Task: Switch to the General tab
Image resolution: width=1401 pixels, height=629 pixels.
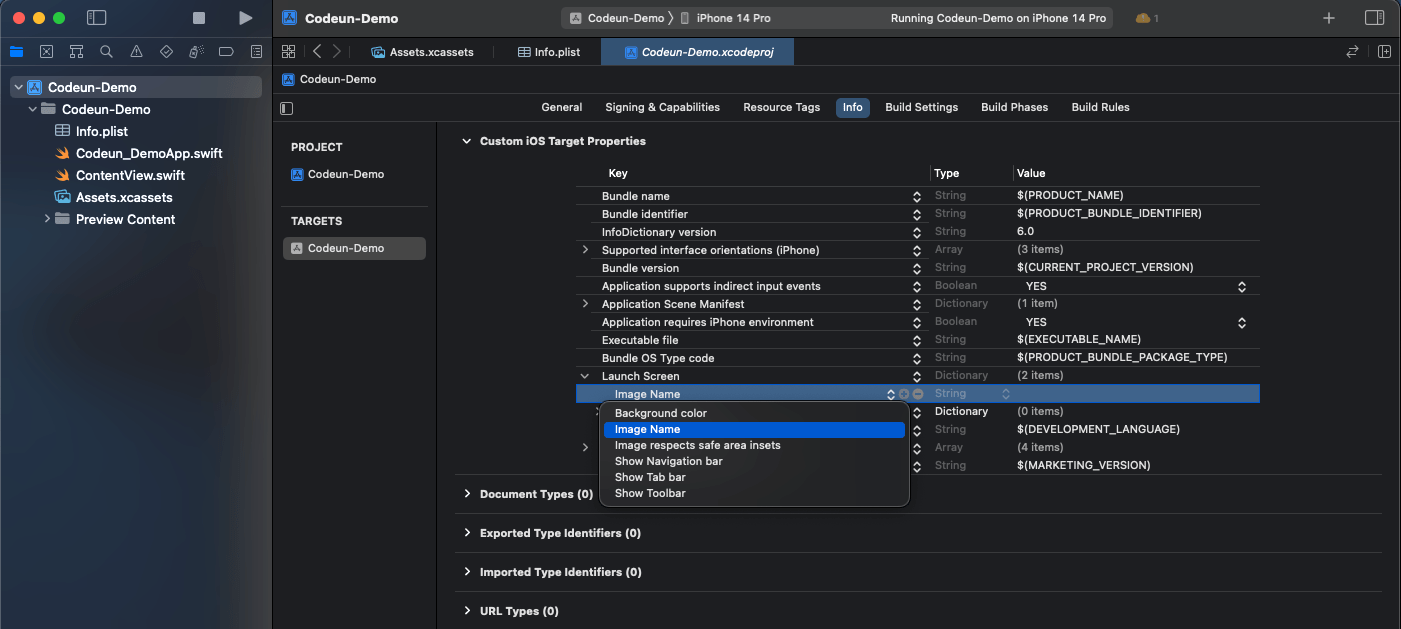Action: (562, 107)
